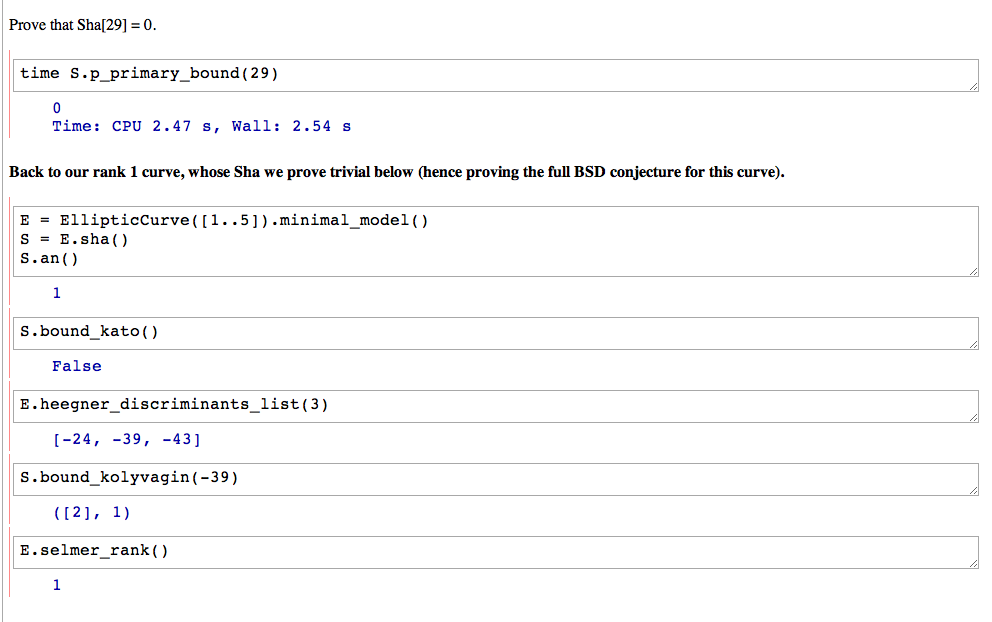The width and height of the screenshot is (992, 622).
Task: Click resize grip on heegner_discriminants_list cell
Action: (973, 417)
